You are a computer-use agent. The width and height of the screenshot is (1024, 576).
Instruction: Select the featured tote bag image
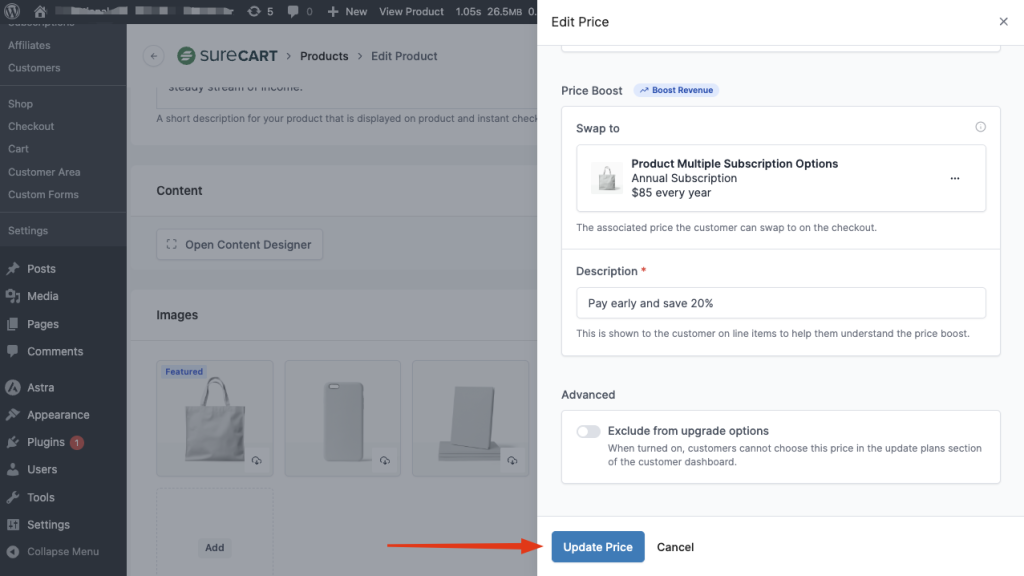(x=214, y=410)
